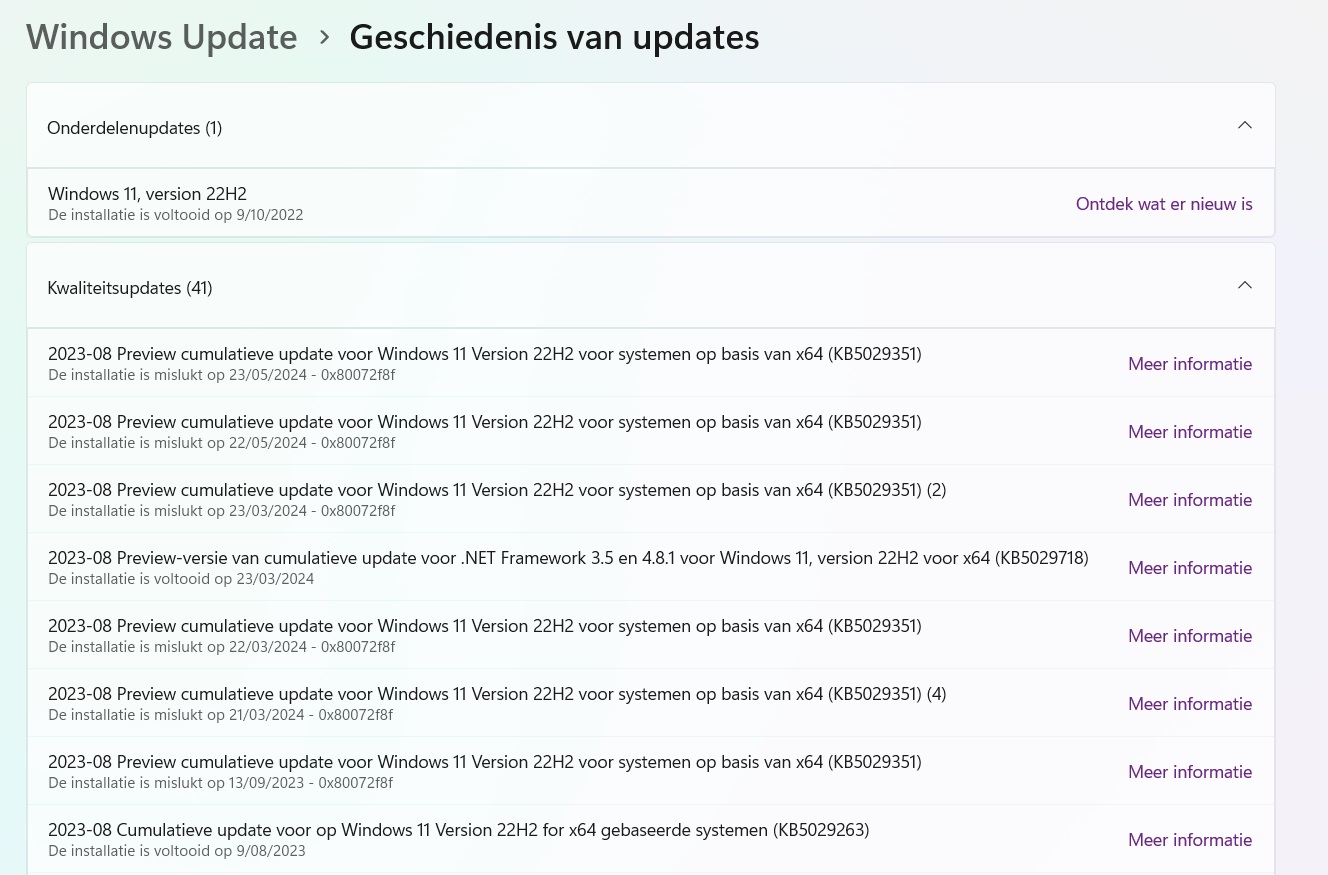The image size is (1328, 875).
Task: Select the .NET Framework 3.5 update title
Action: click(x=568, y=558)
